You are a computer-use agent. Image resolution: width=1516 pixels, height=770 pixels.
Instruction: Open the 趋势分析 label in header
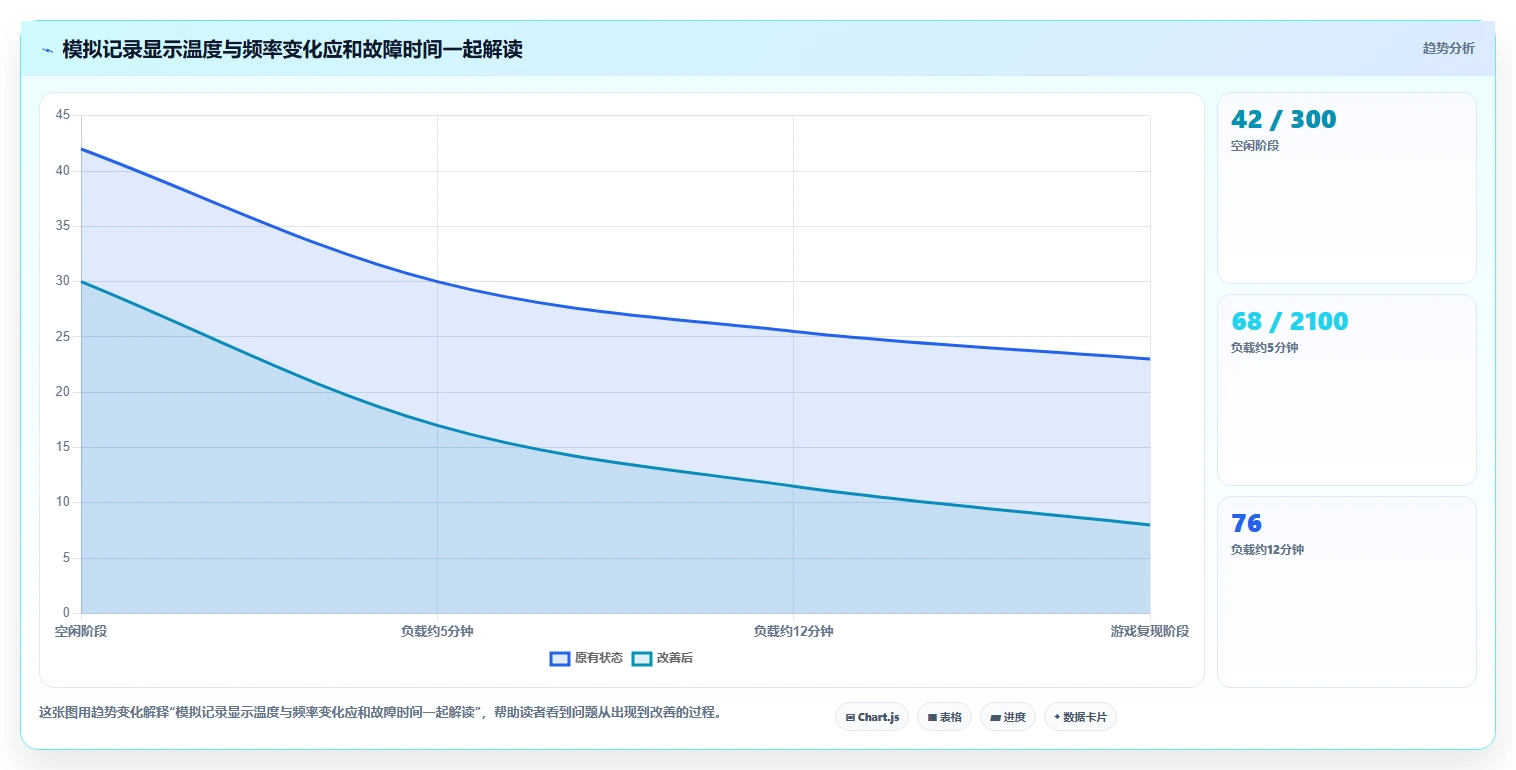[1448, 48]
